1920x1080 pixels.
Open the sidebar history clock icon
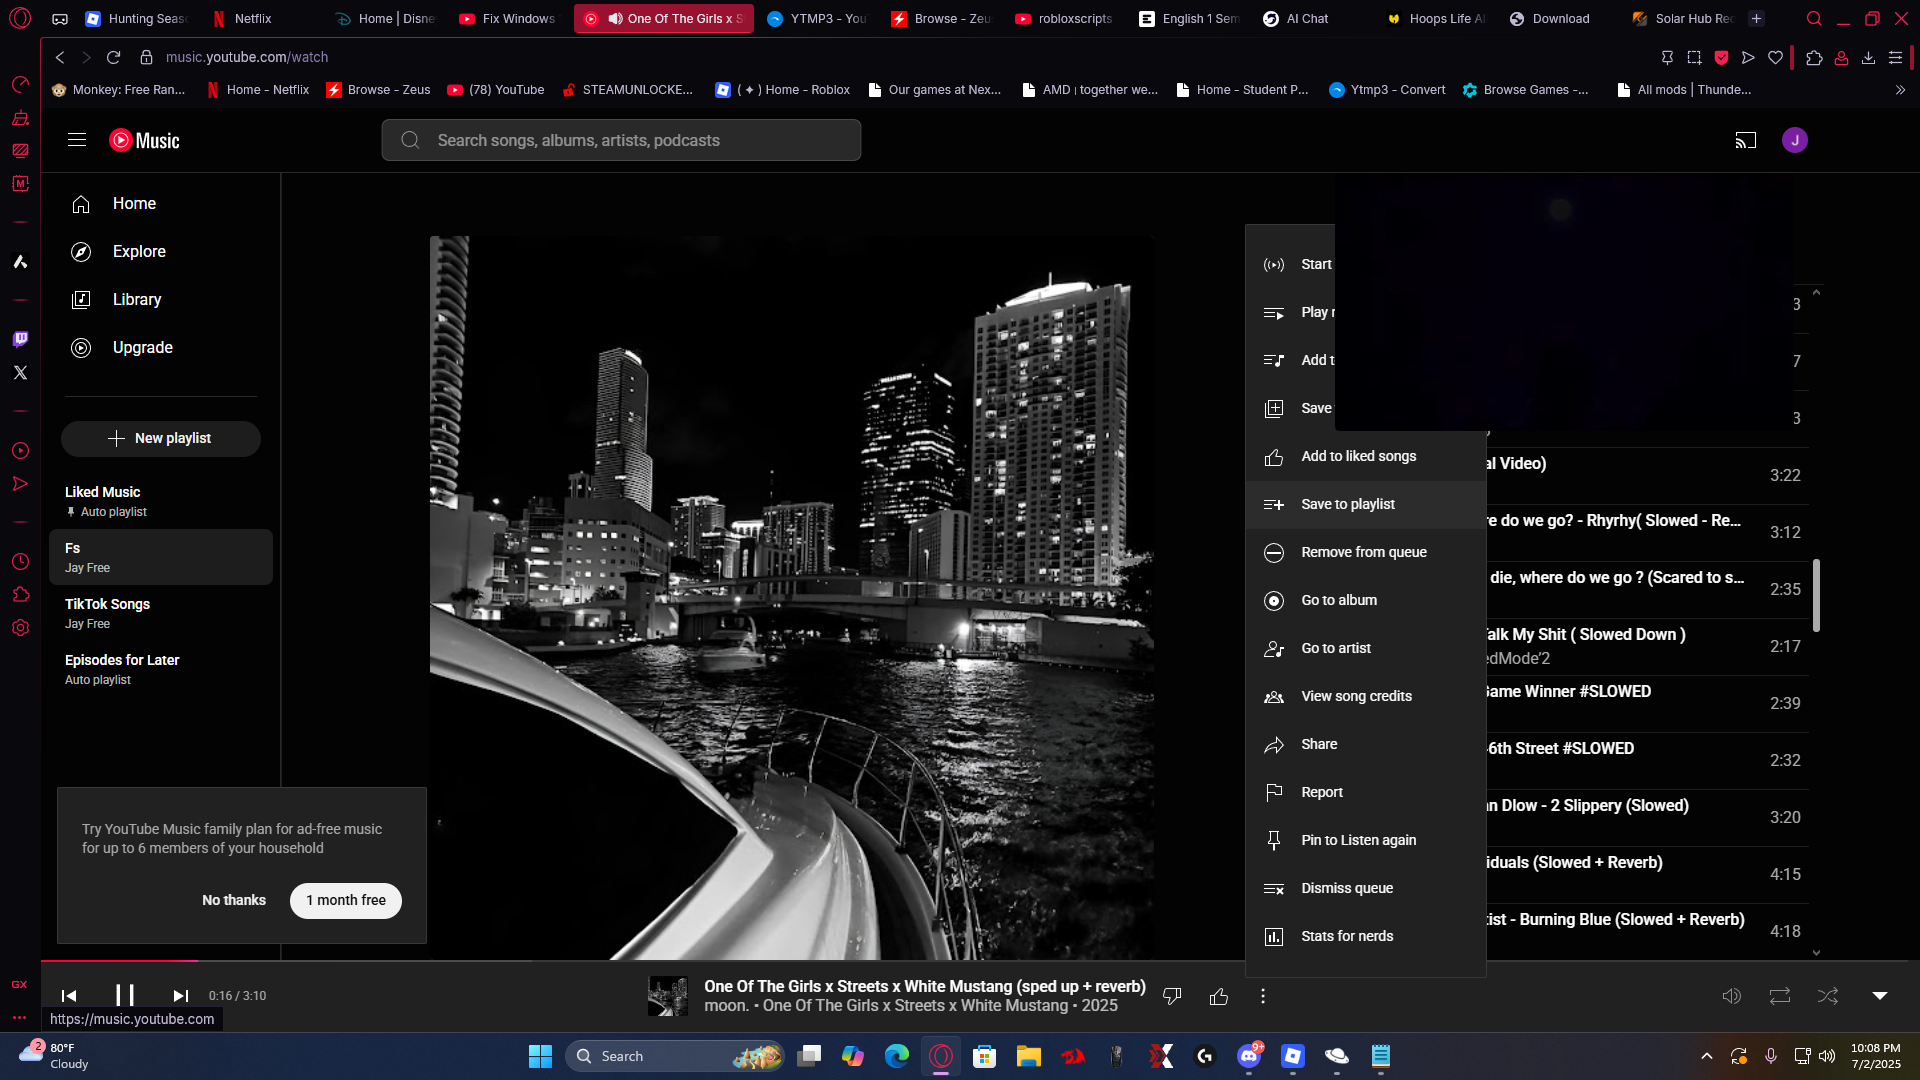(x=20, y=562)
